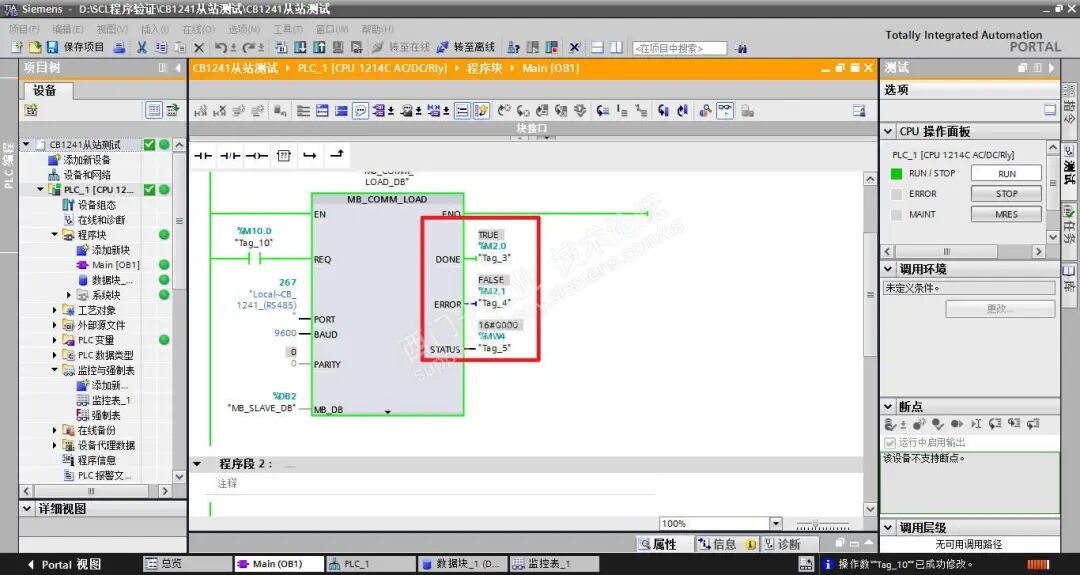Collapse the PLC_1 tree node
Viewport: 1080px width, 575px height.
click(41, 189)
